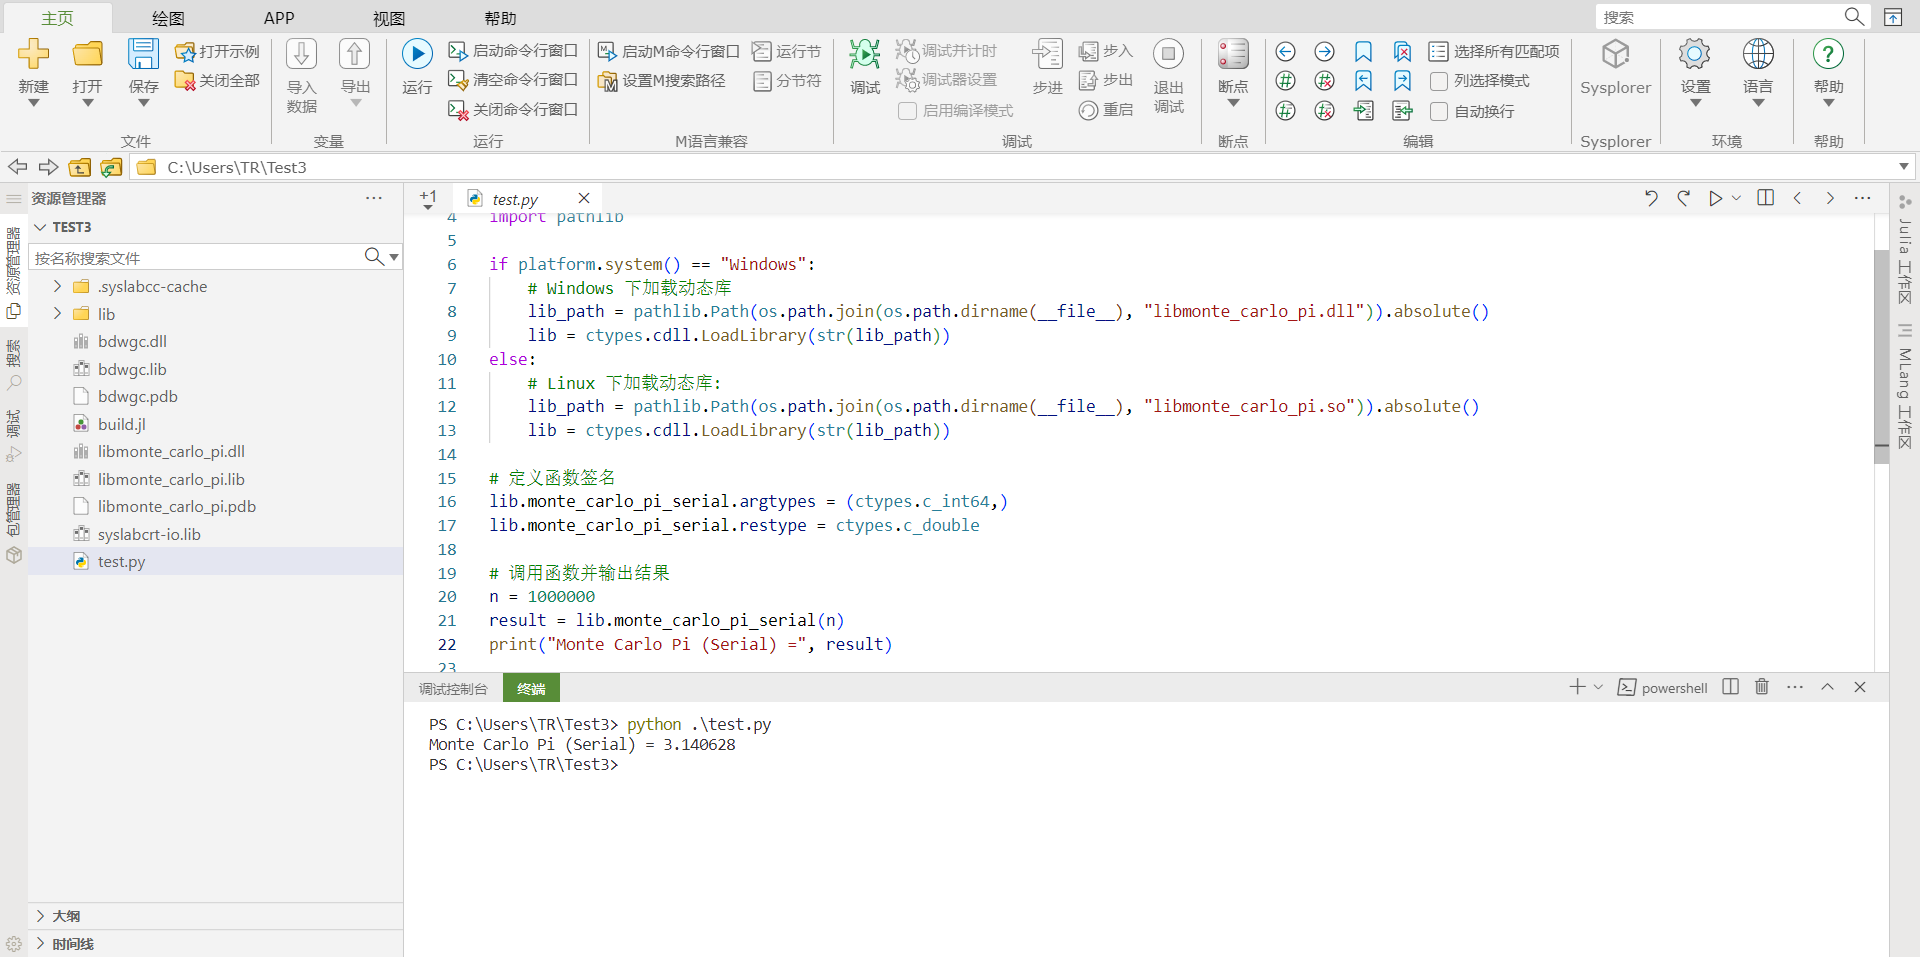Click 设置M搜索路径 button
The width and height of the screenshot is (1920, 957).
coord(662,81)
